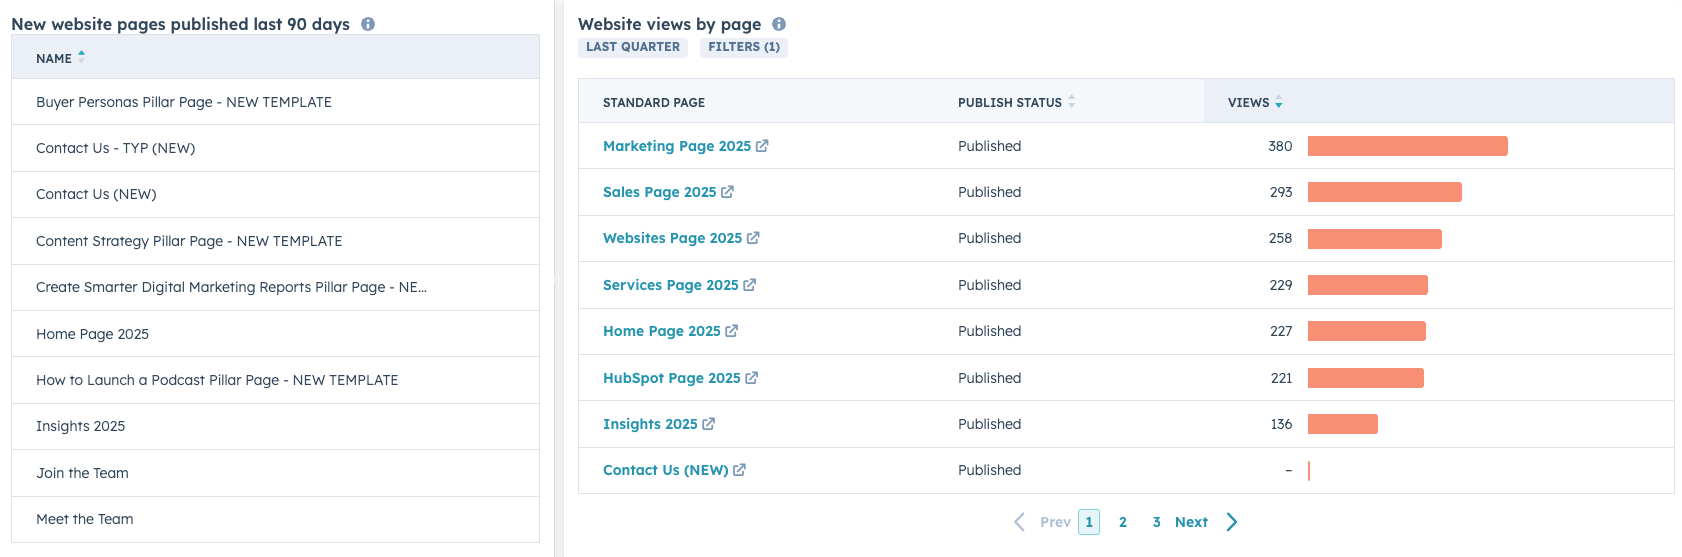Image resolution: width=1682 pixels, height=557 pixels.
Task: Go to page 2 of results
Action: point(1123,522)
